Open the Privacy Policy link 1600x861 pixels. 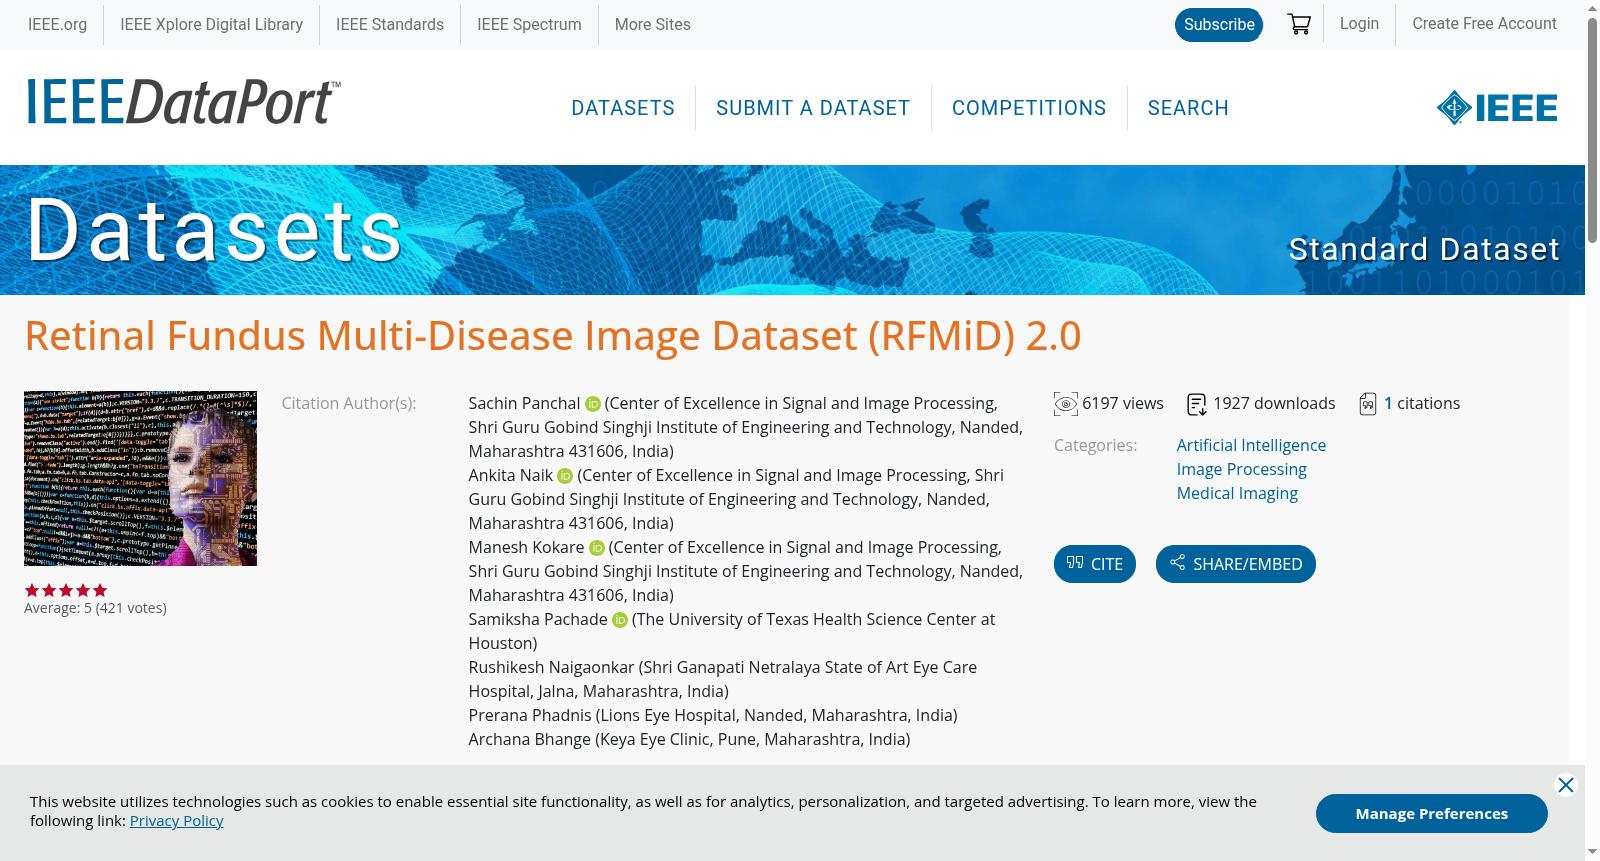pyautogui.click(x=176, y=821)
